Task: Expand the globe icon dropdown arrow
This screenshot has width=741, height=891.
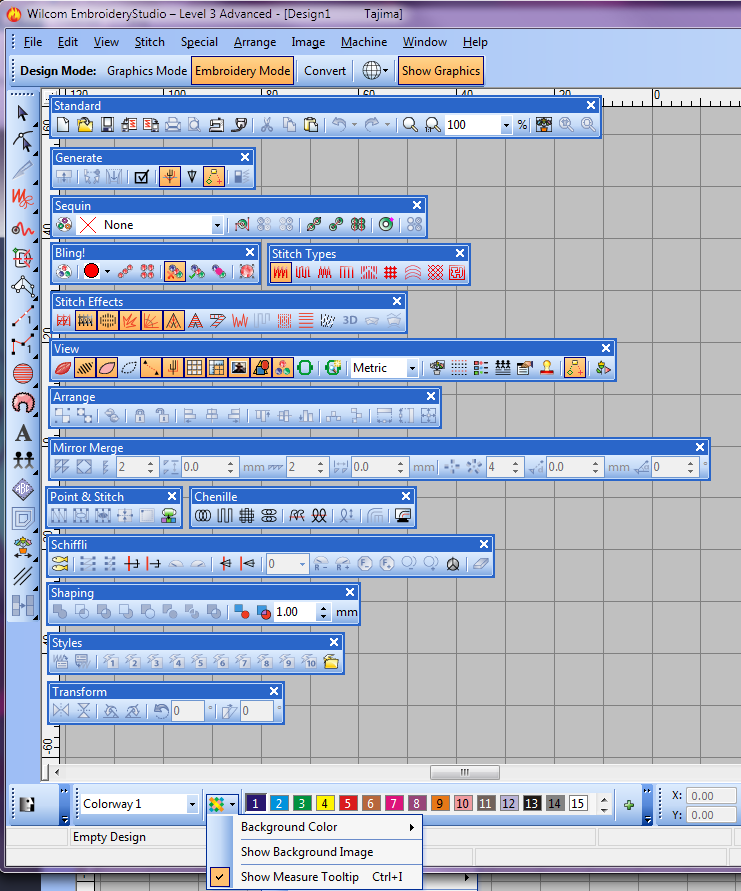Action: click(385, 70)
